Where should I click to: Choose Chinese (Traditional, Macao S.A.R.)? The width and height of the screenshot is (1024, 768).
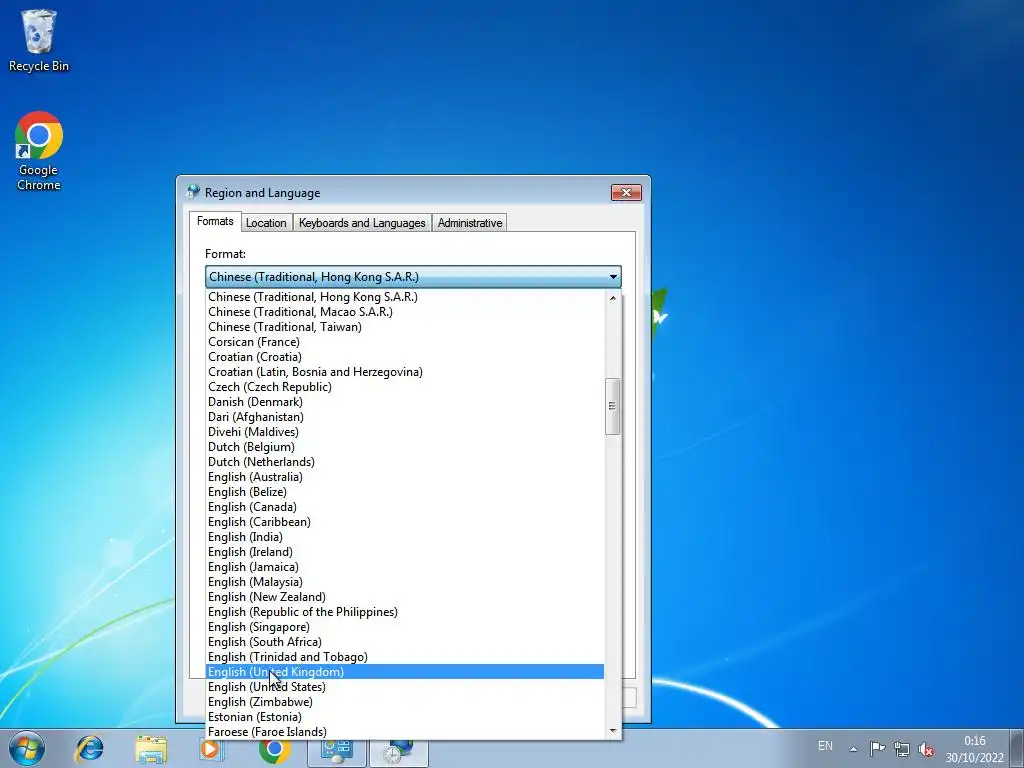coord(405,312)
